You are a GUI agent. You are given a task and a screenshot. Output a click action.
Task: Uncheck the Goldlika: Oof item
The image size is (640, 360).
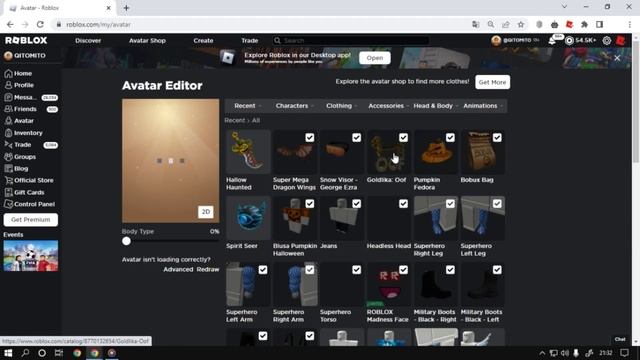click(403, 138)
